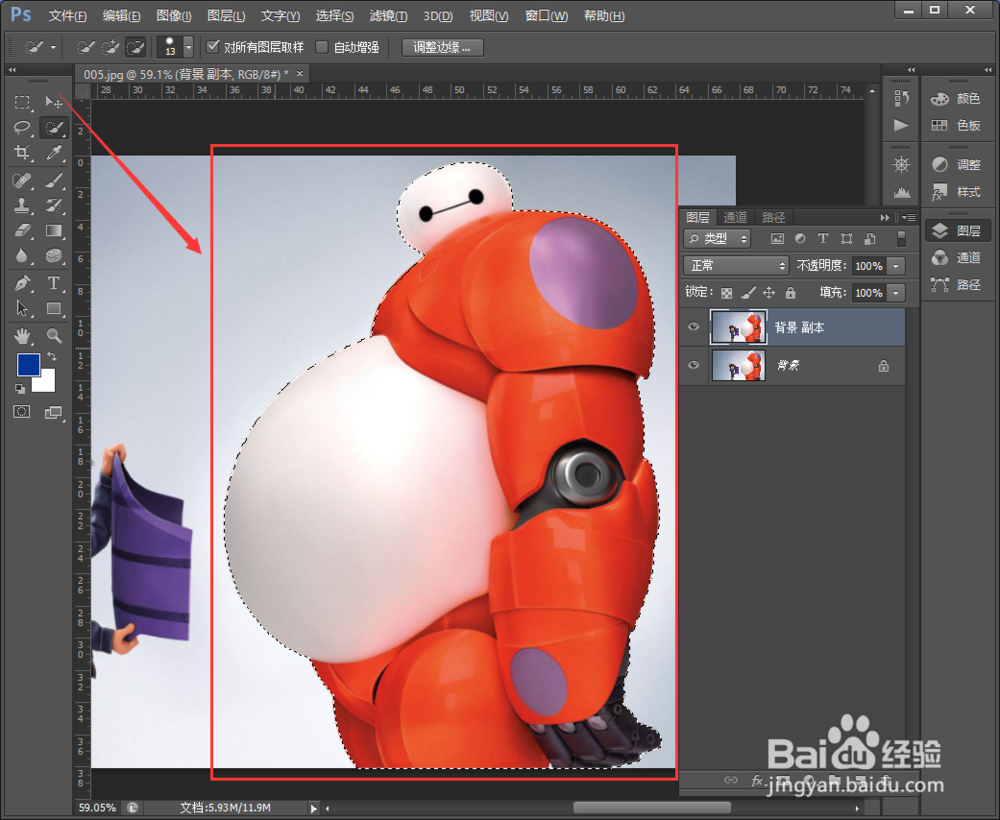Select the Lasso tool

click(x=22, y=127)
